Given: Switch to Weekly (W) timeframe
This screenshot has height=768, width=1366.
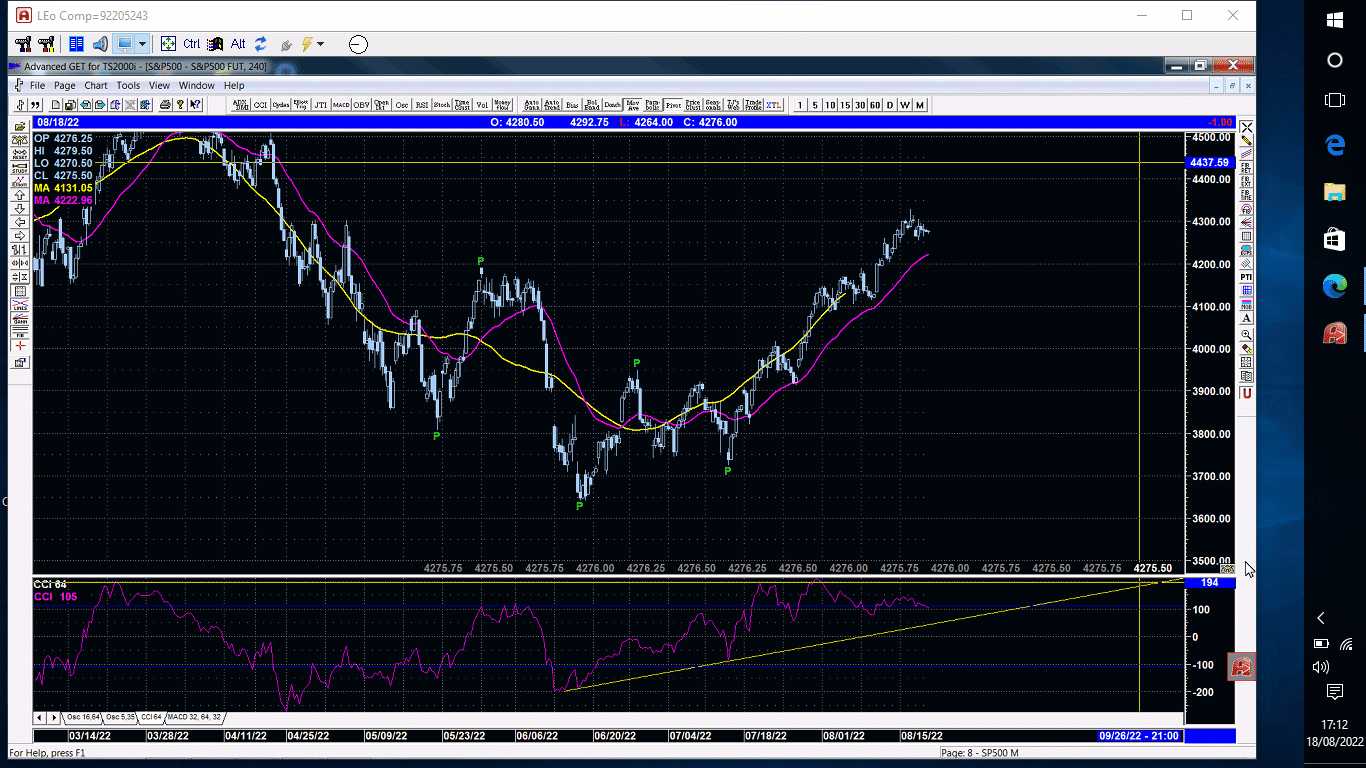Looking at the screenshot, I should pos(905,105).
